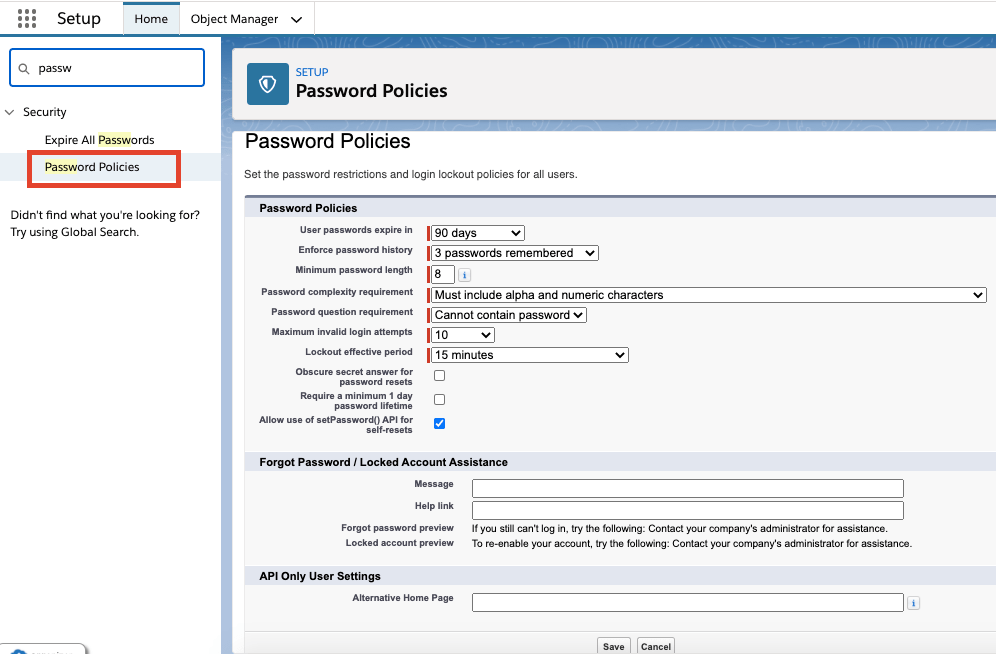Switch to the Home tab
This screenshot has height=654, width=996.
pos(151,19)
